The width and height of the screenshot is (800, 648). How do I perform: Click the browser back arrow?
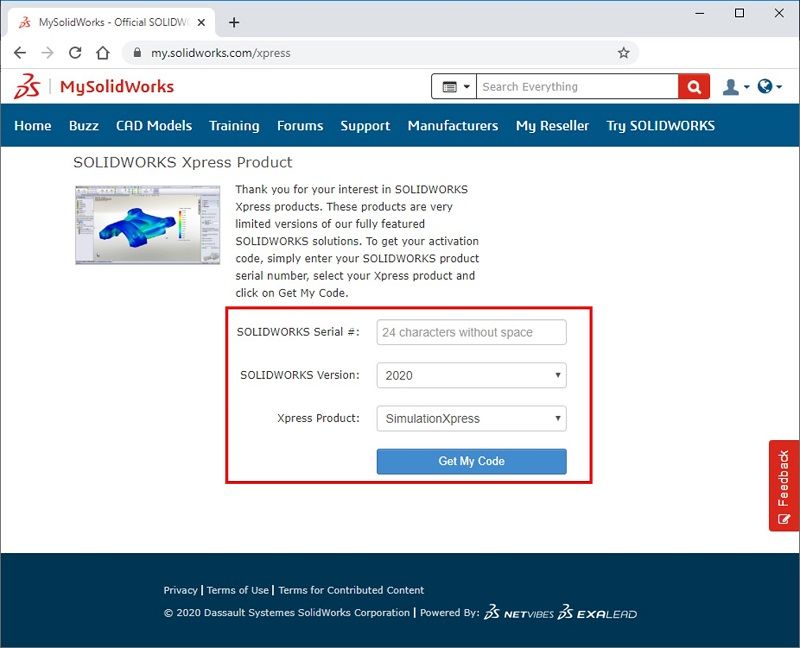(x=20, y=53)
